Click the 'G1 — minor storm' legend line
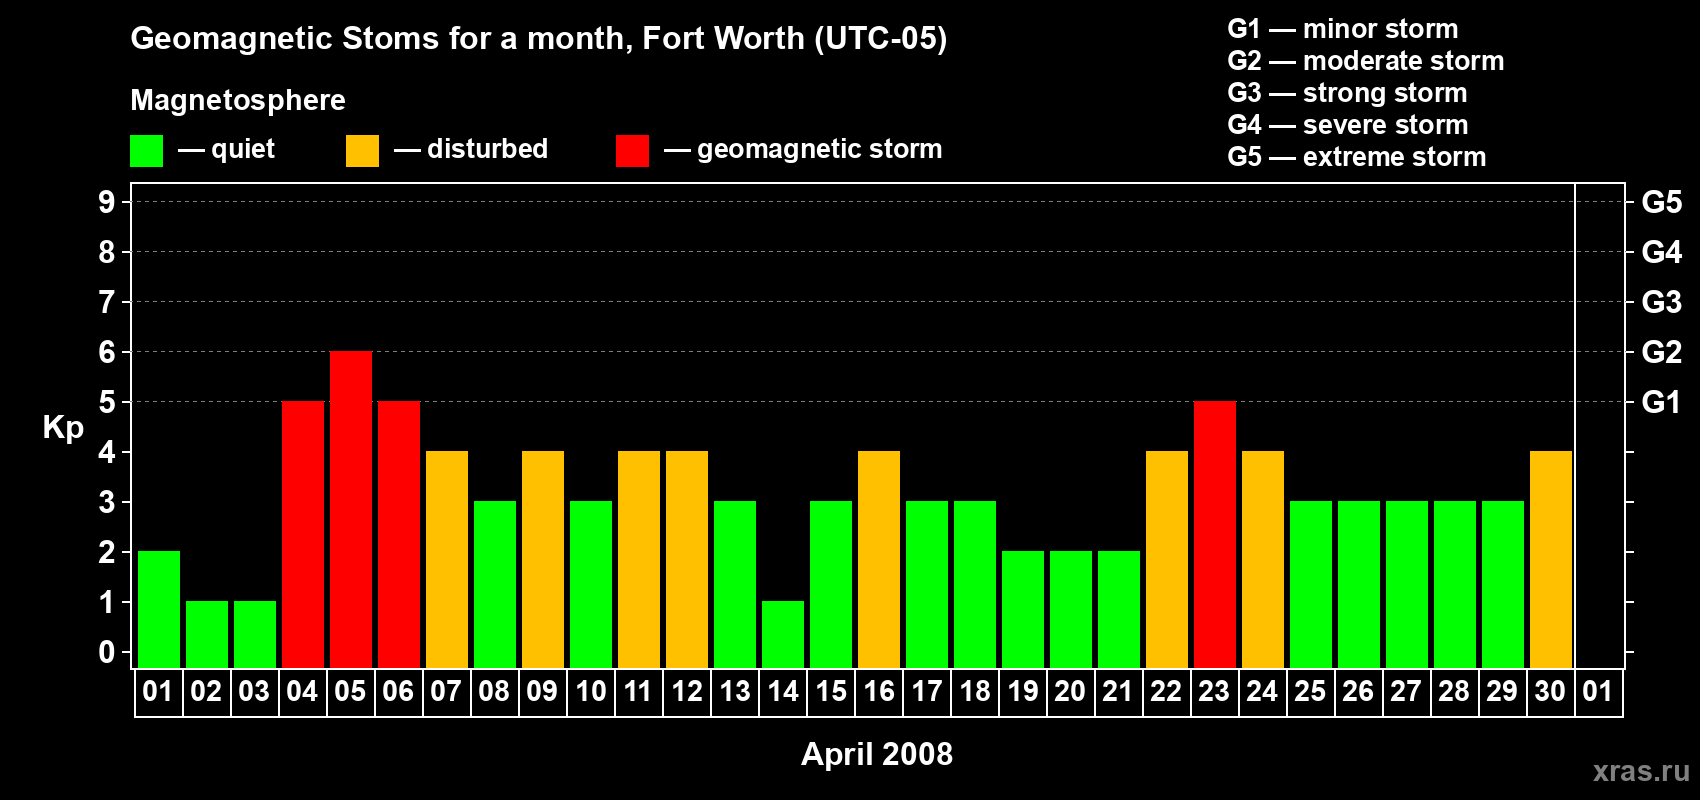1700x800 pixels. click(x=1343, y=29)
